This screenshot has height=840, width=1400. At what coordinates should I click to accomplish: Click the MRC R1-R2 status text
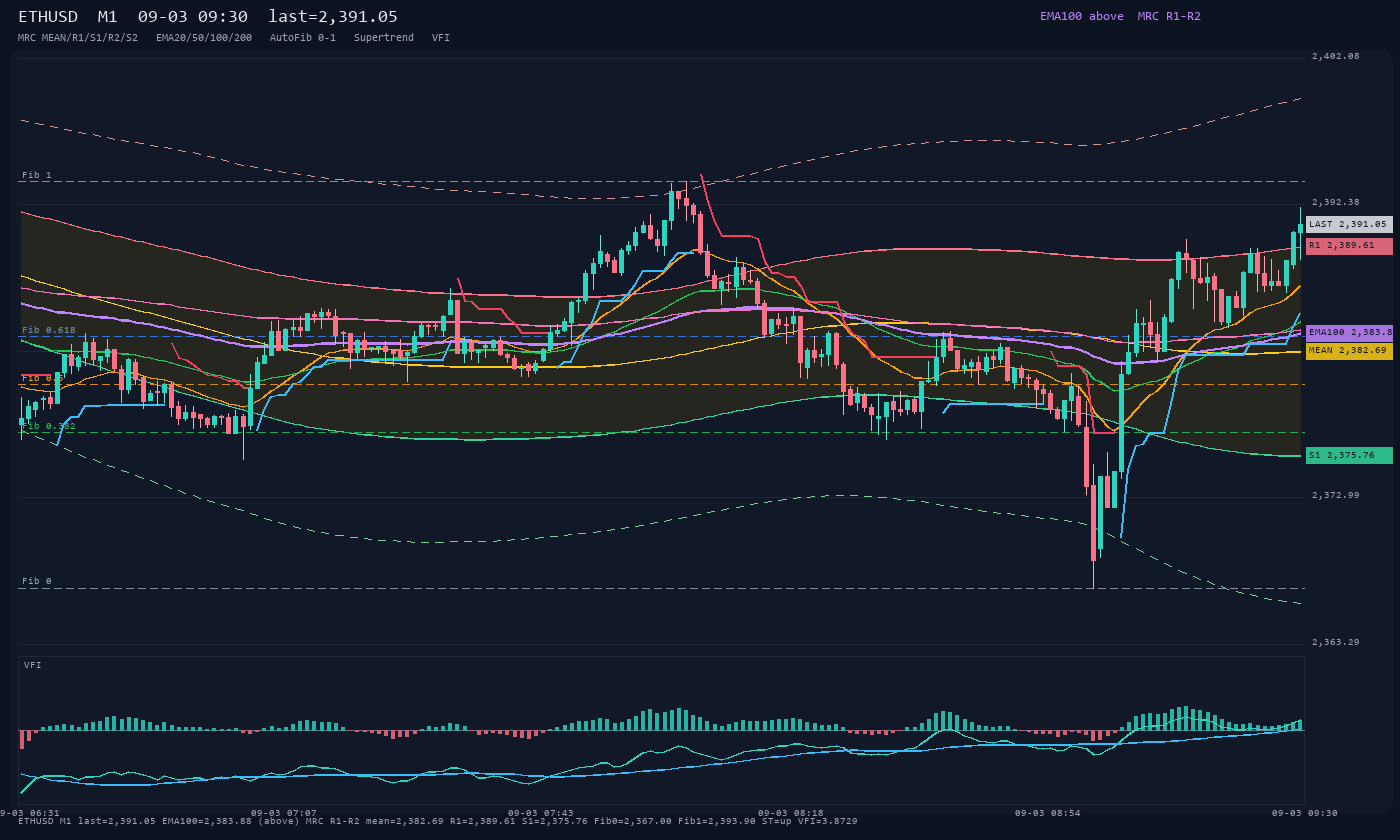(1169, 16)
